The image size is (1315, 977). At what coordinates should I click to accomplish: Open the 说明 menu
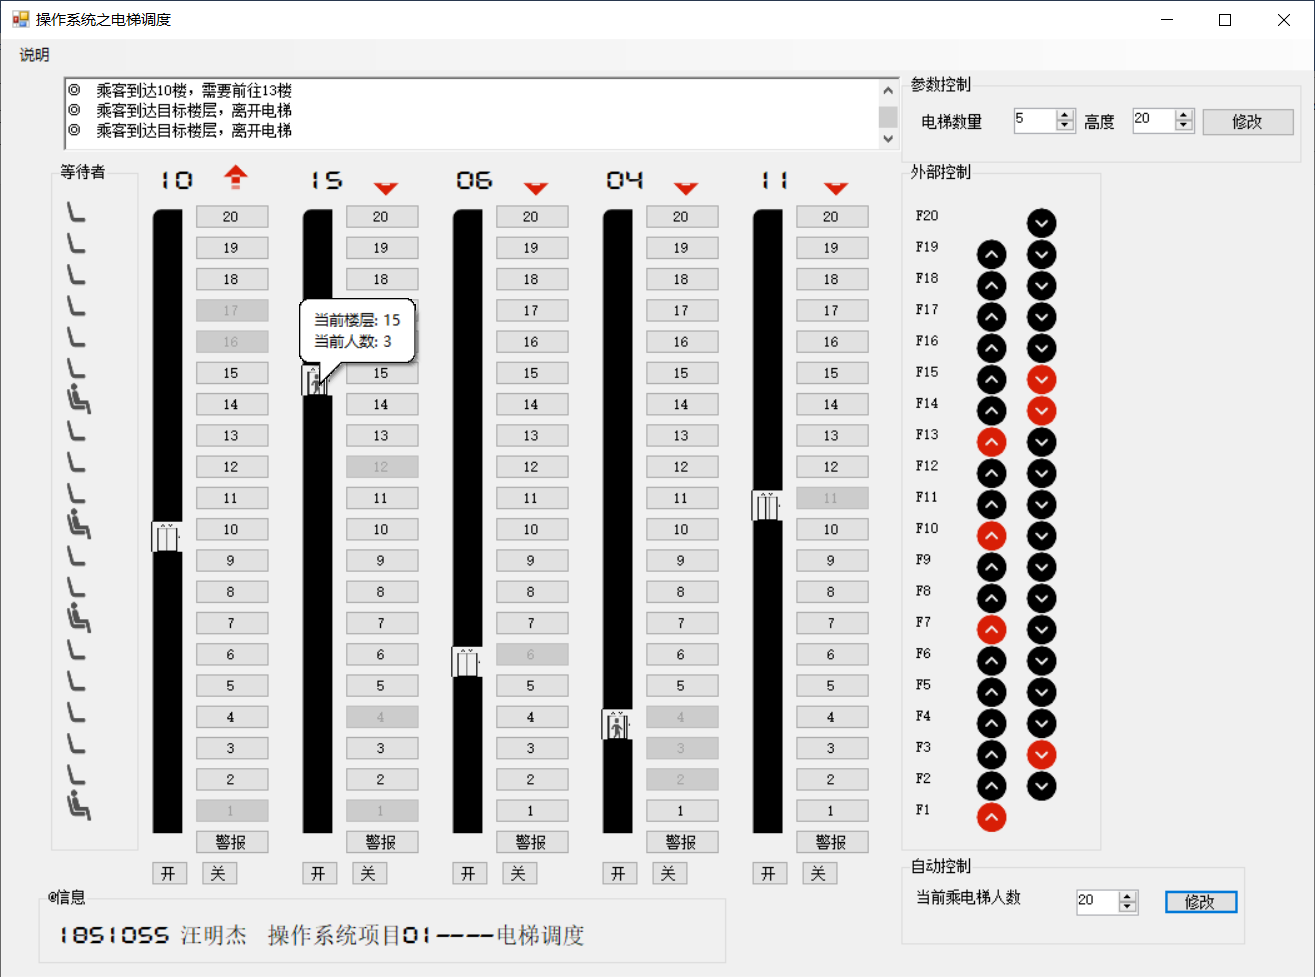point(35,55)
